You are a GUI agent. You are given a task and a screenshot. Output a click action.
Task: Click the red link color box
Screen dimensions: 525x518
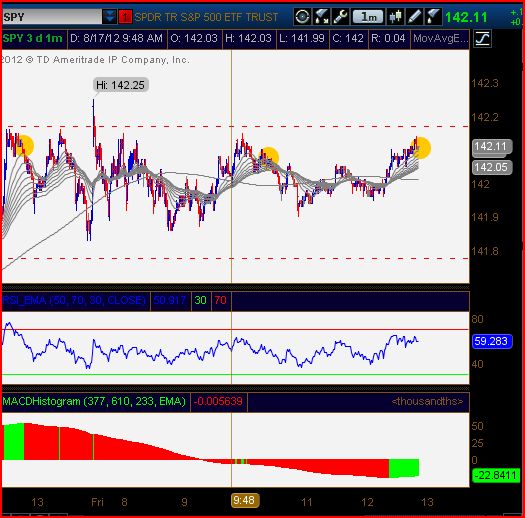(125, 17)
